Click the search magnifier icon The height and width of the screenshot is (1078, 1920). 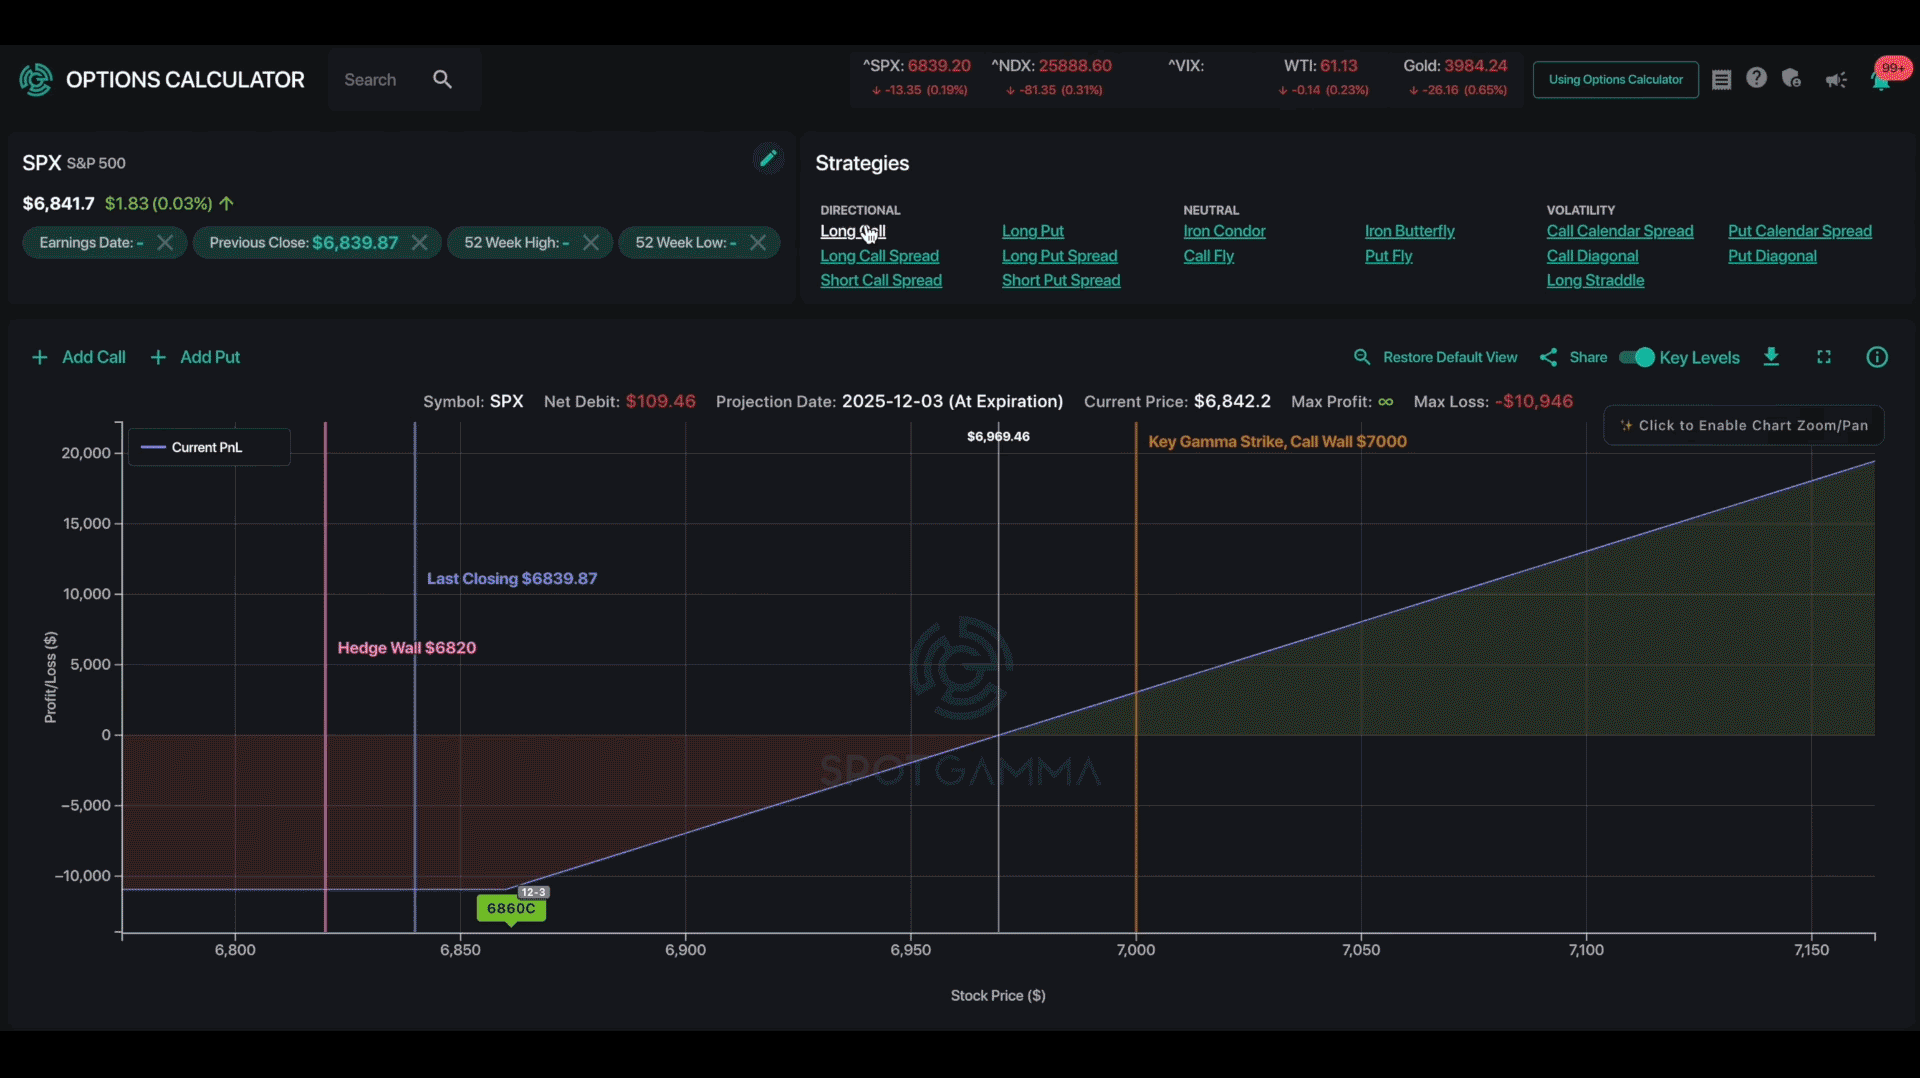442,79
